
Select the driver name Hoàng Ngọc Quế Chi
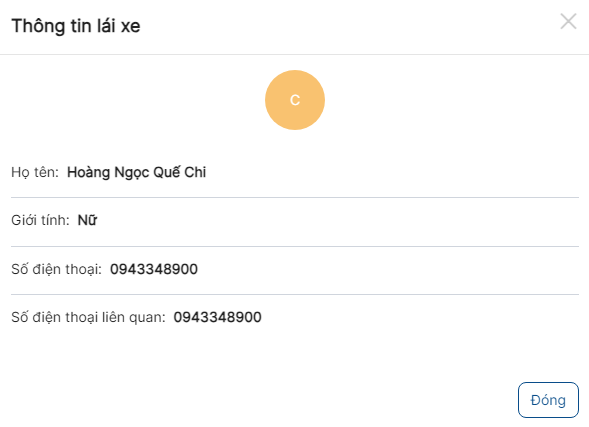point(136,172)
